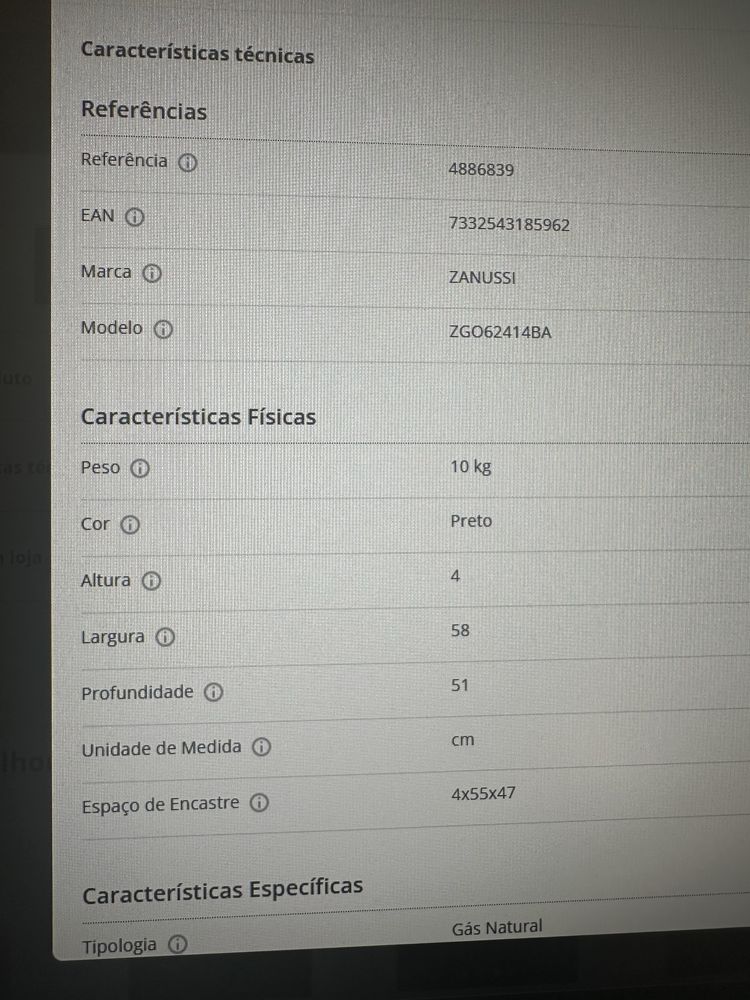
Task: Click the Características Físicas section heading
Action: tap(198, 416)
